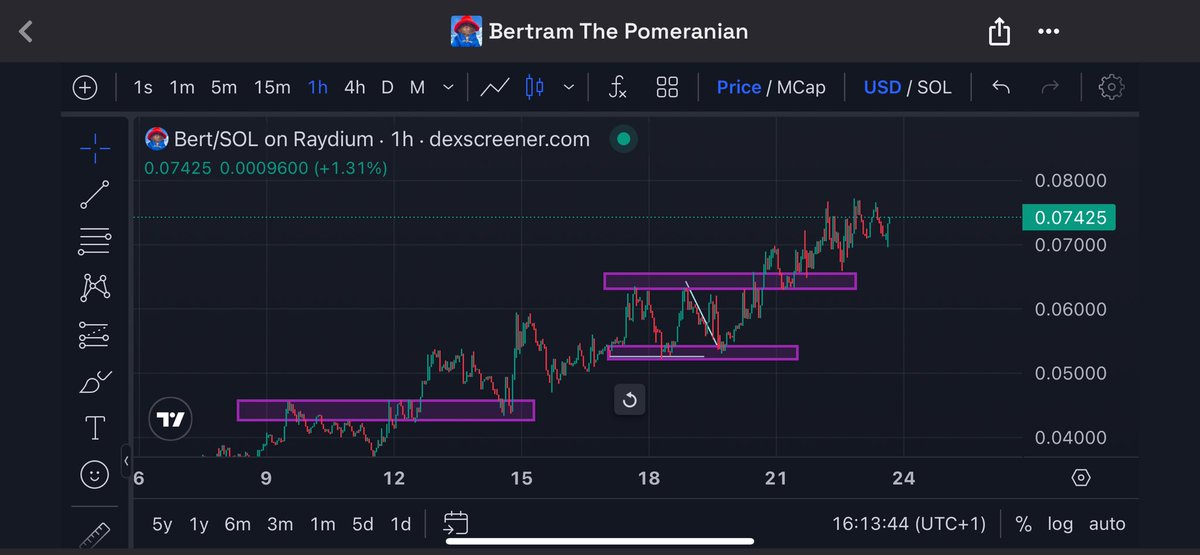Viewport: 1200px width, 555px height.
Task: Click the TradingView logo badge
Action: [x=171, y=420]
